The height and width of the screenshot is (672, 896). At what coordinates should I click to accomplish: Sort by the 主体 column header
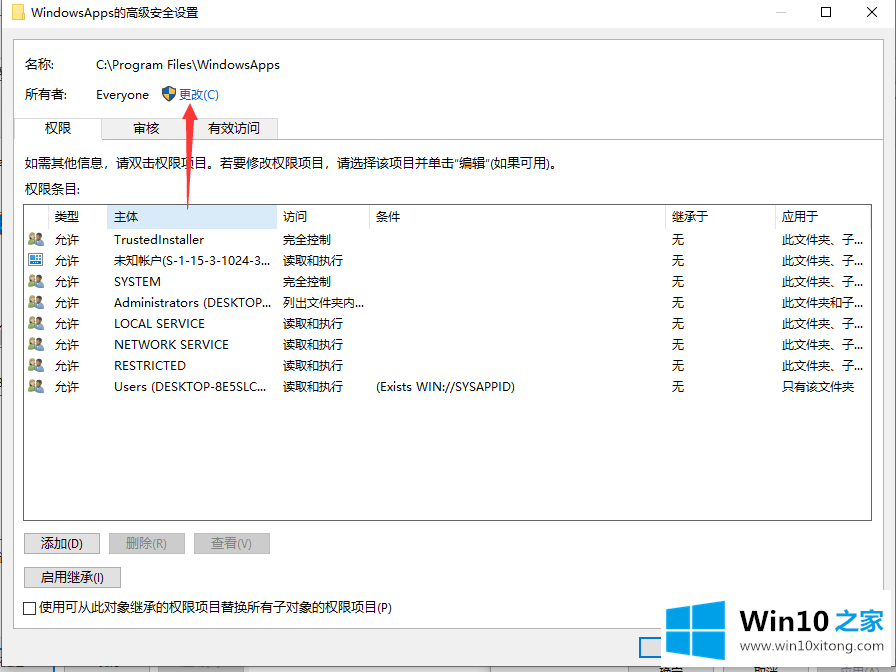click(192, 217)
